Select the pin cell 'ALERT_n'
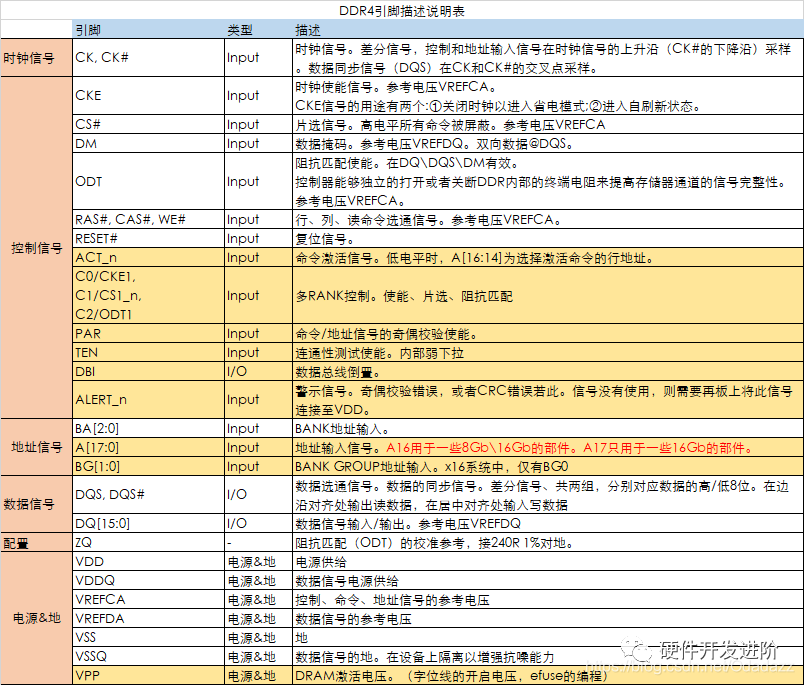This screenshot has width=804, height=685. [x=149, y=400]
